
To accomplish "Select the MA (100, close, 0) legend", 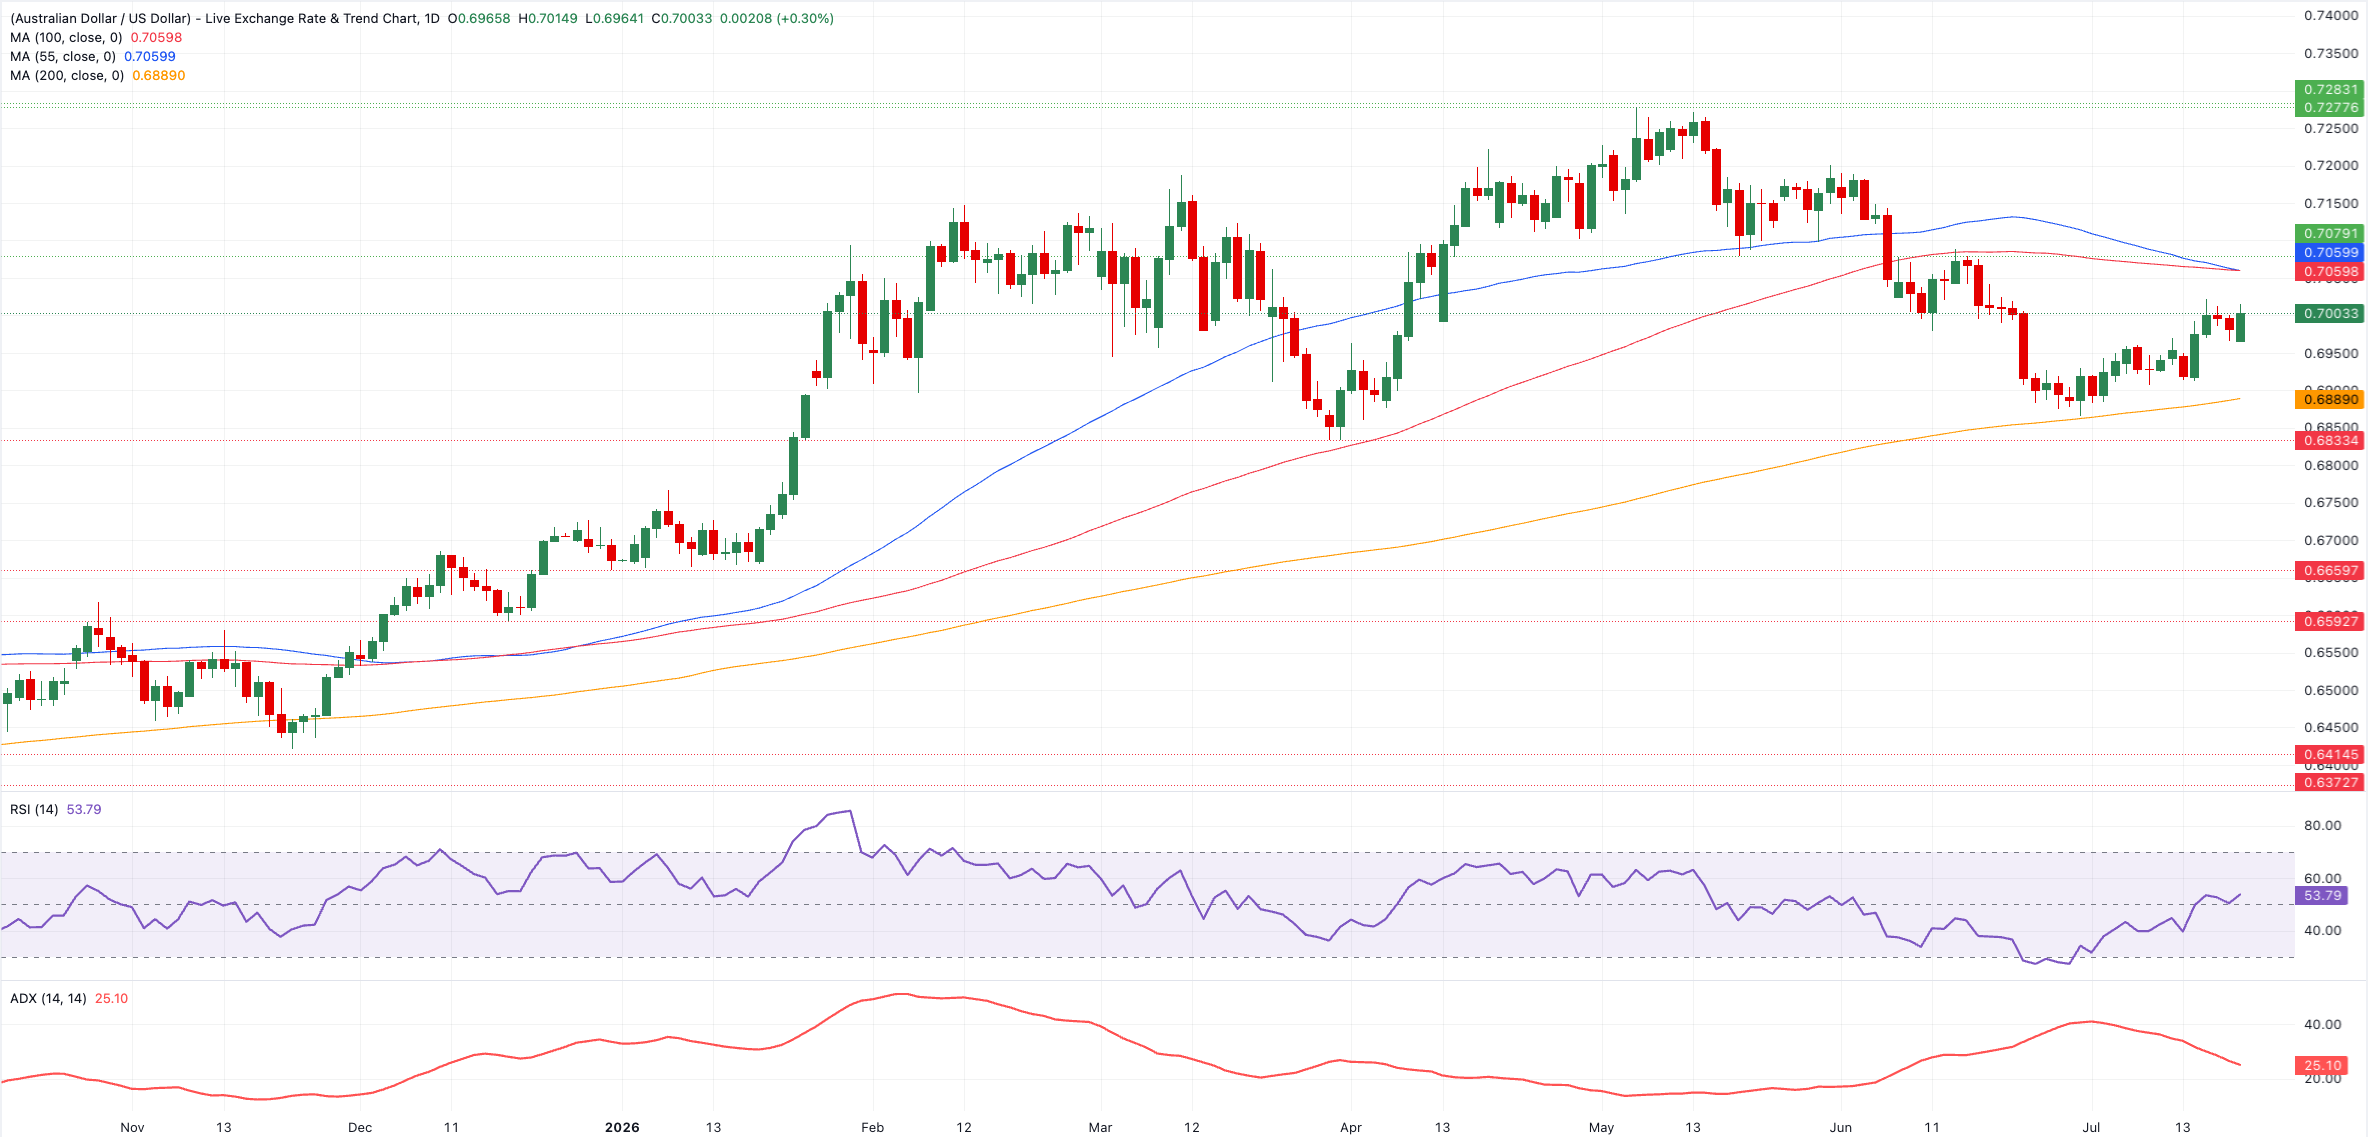I will [96, 37].
